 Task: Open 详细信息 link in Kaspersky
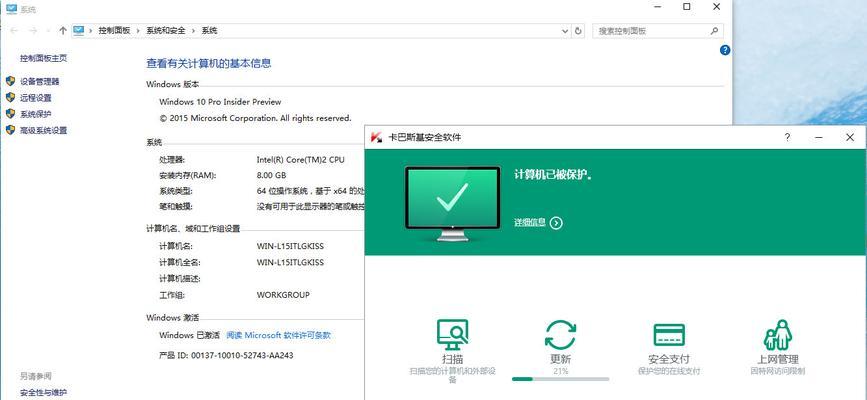pos(530,222)
